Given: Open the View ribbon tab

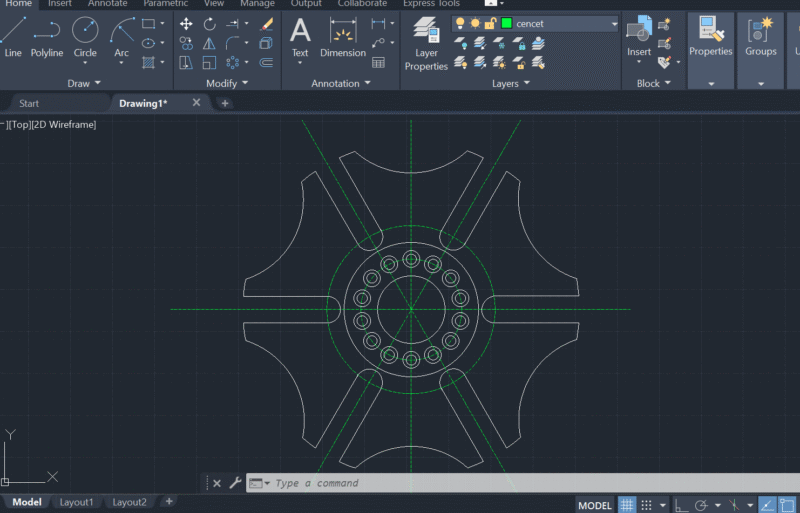Looking at the screenshot, I should pos(214,4).
